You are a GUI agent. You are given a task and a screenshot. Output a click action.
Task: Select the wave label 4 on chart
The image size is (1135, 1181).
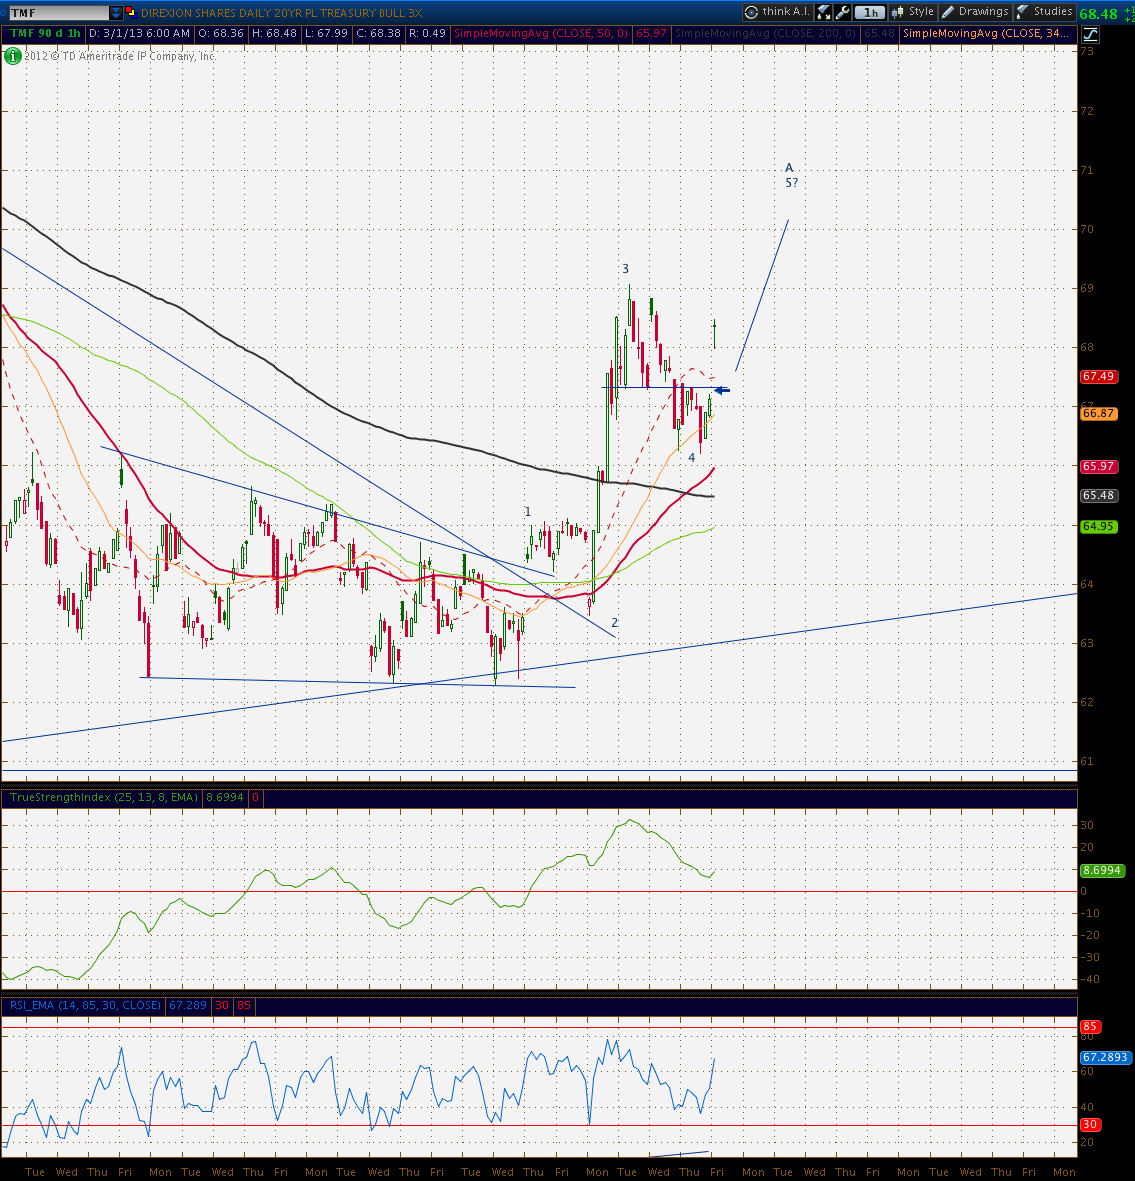pyautogui.click(x=691, y=457)
